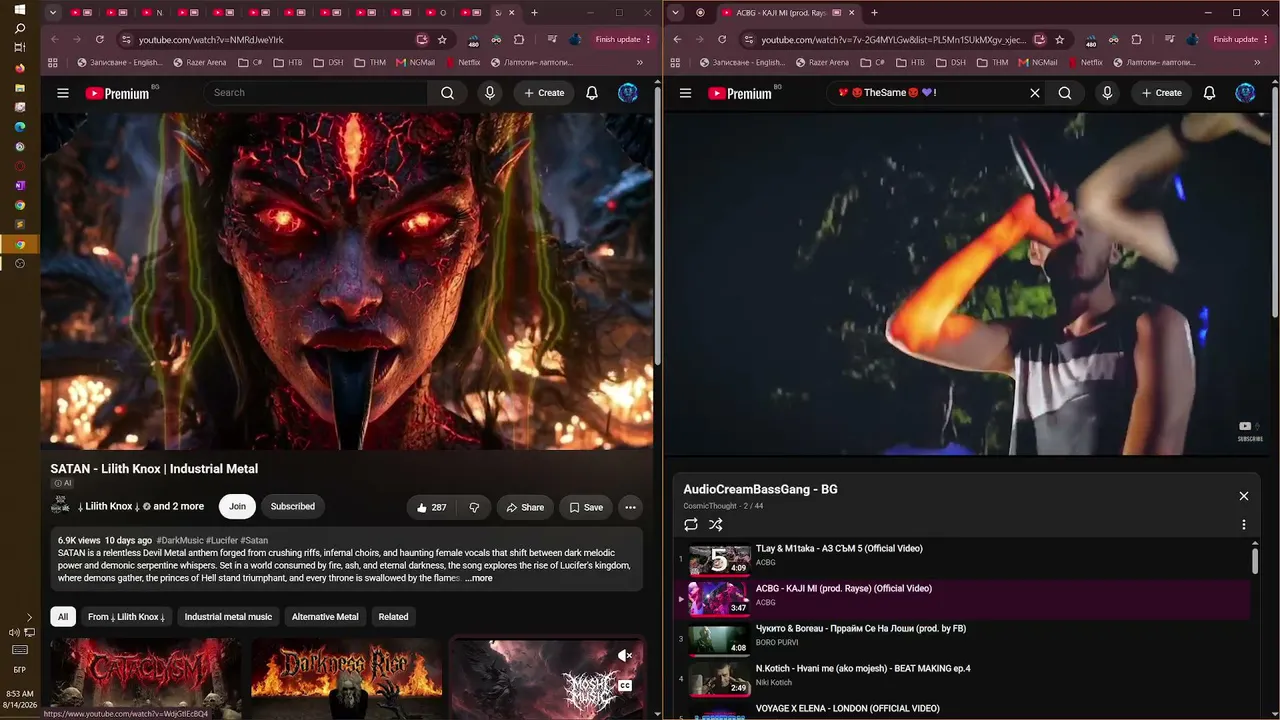Open the tab search dropdown in the ACBG window
The height and width of the screenshot is (720, 1280).
pyautogui.click(x=675, y=13)
